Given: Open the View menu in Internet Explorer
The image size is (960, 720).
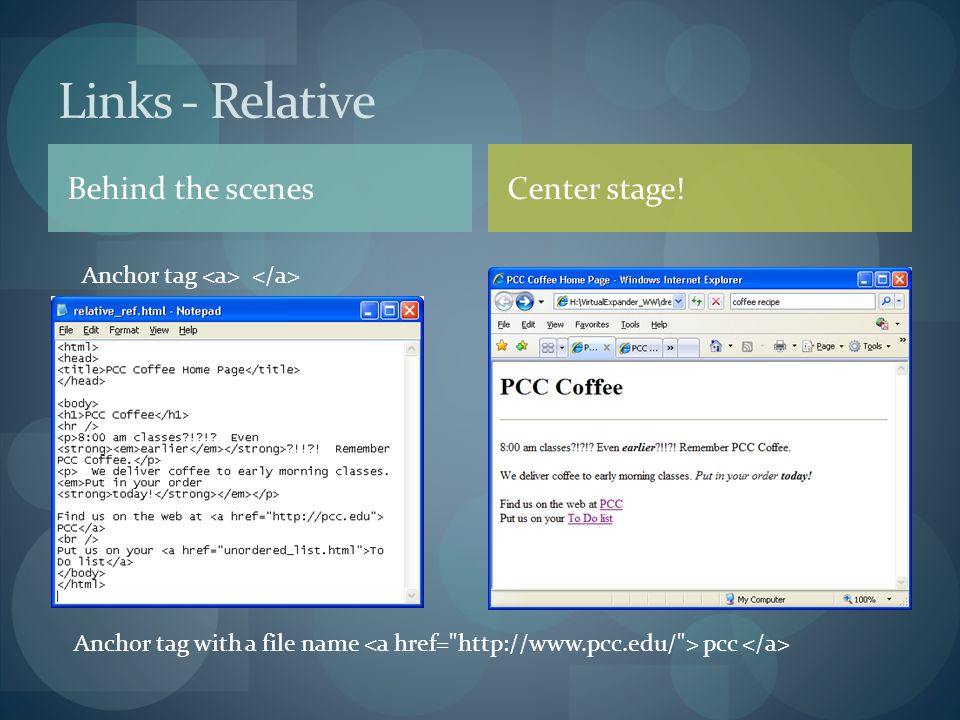Looking at the screenshot, I should click(555, 324).
